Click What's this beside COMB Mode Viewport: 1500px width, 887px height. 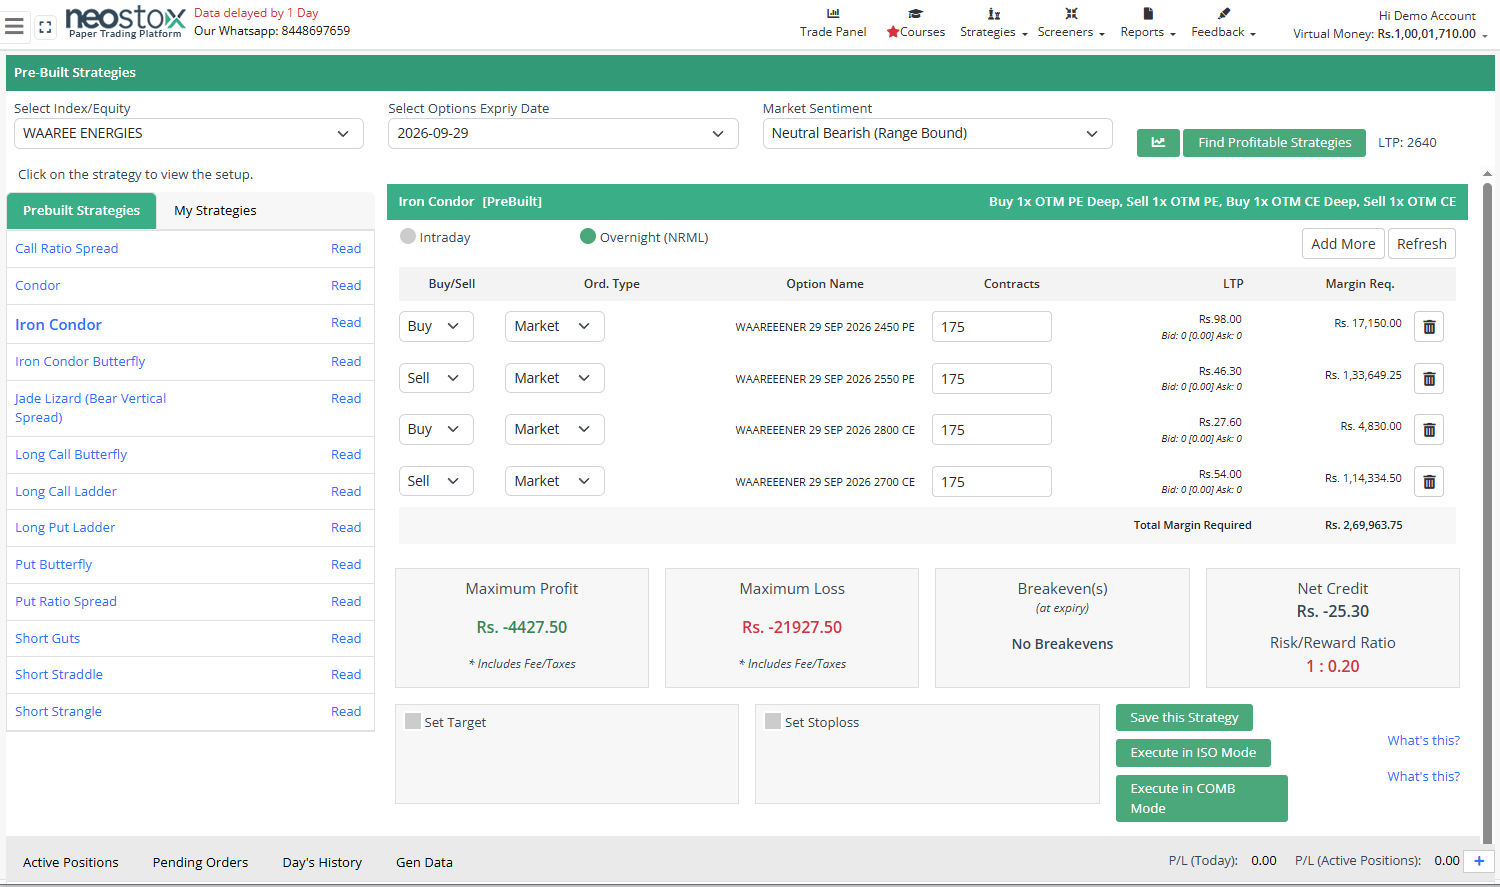click(1423, 777)
